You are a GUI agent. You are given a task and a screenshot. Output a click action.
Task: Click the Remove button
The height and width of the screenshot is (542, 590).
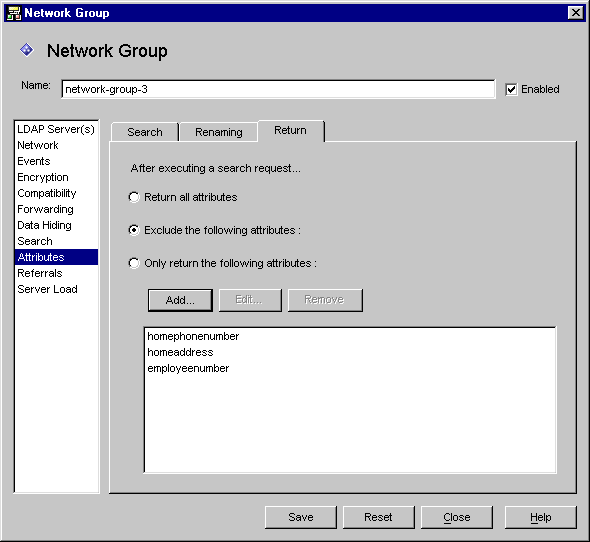(x=325, y=300)
